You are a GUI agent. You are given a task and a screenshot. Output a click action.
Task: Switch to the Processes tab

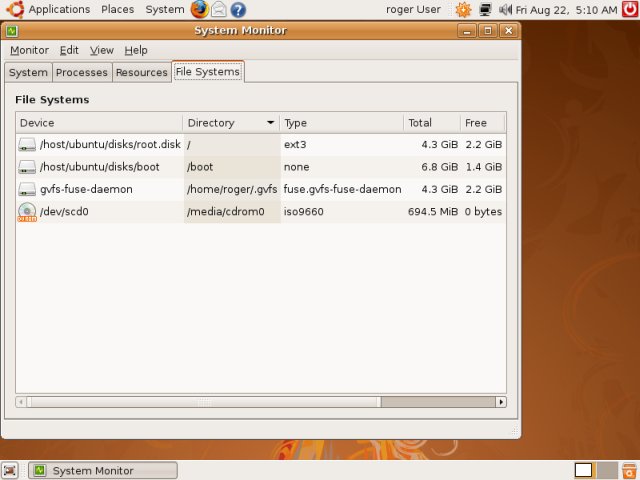[82, 73]
